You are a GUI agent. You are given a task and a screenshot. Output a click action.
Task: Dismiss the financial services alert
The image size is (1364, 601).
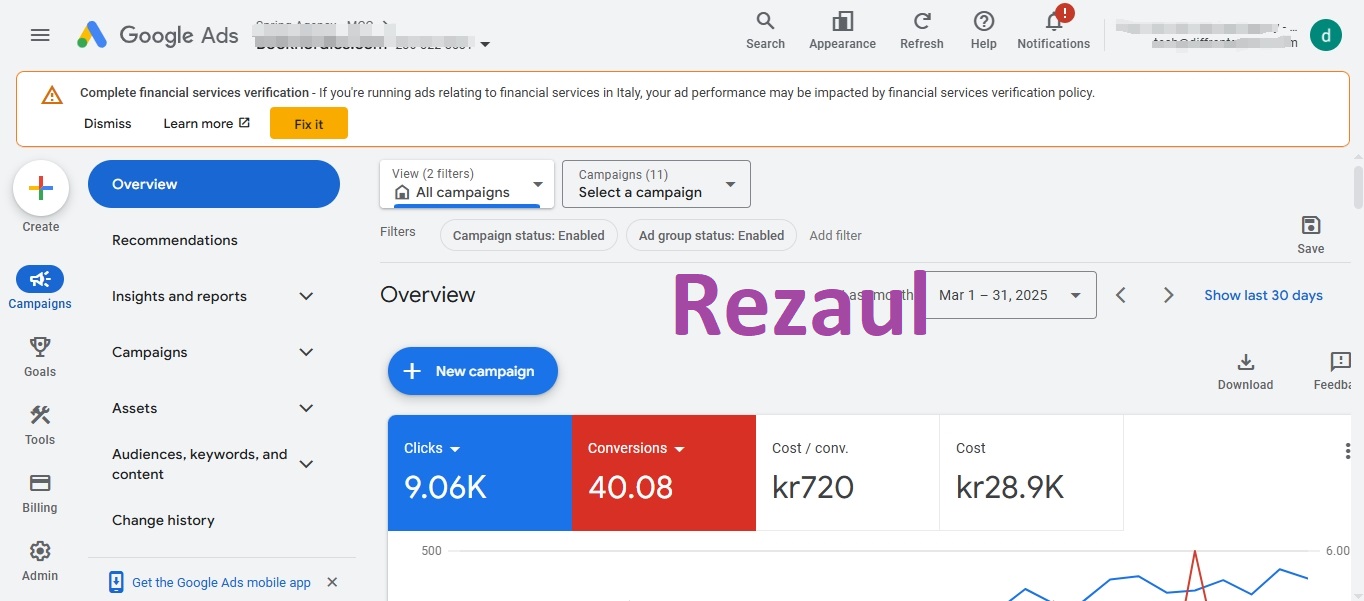click(x=108, y=123)
